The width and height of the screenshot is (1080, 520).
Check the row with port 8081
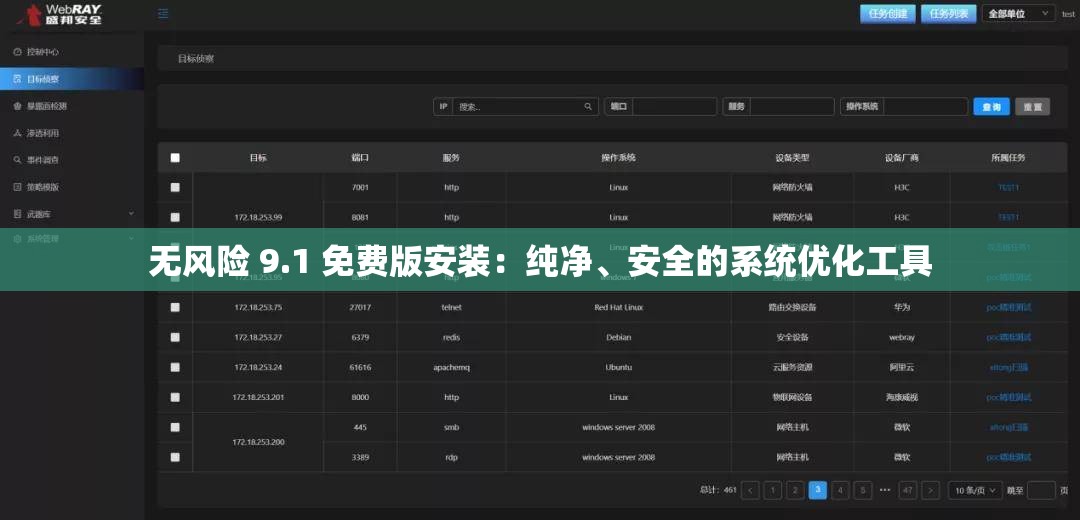(x=175, y=217)
